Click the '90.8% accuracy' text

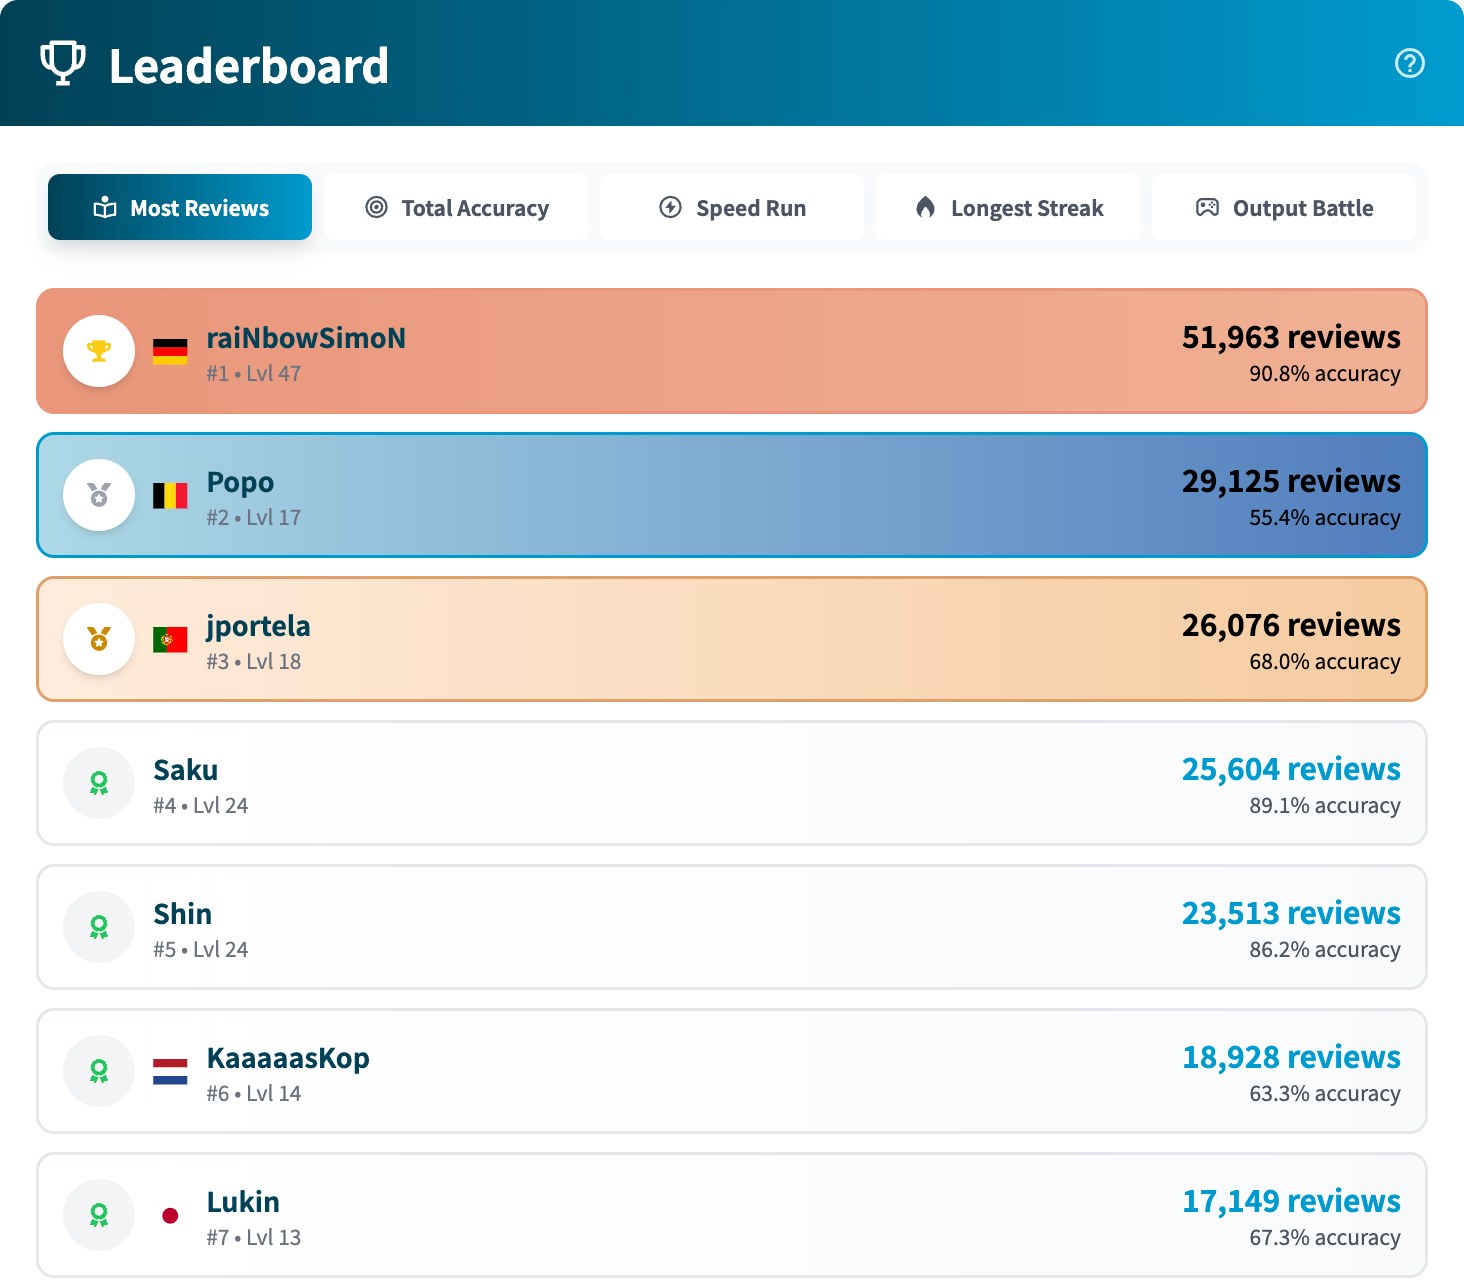point(1325,374)
